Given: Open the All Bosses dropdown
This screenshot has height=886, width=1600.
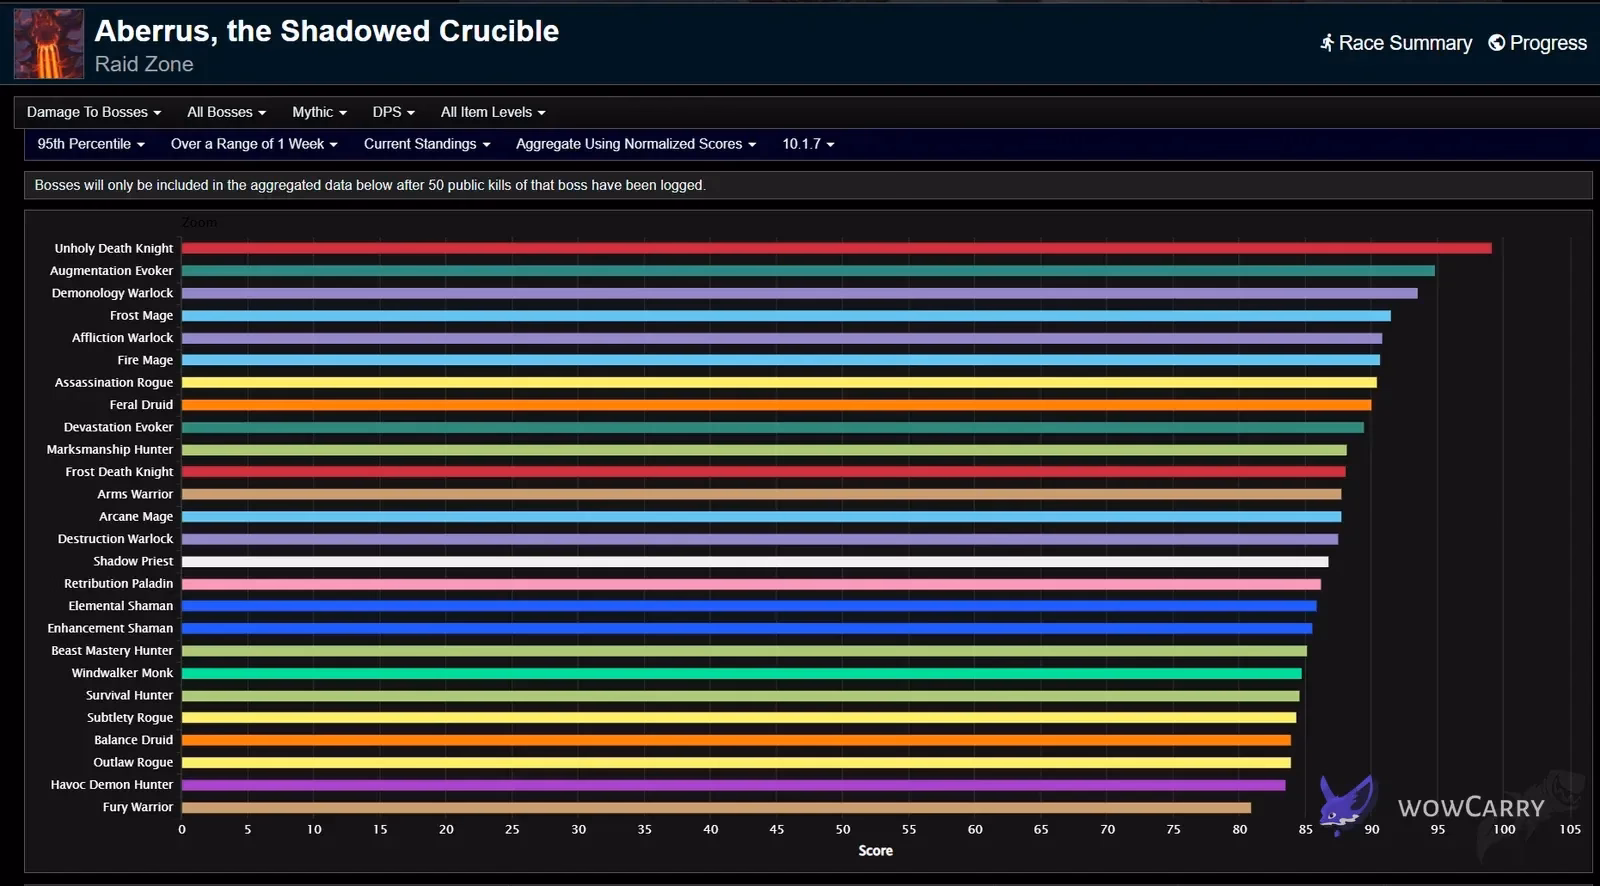Looking at the screenshot, I should coord(226,112).
